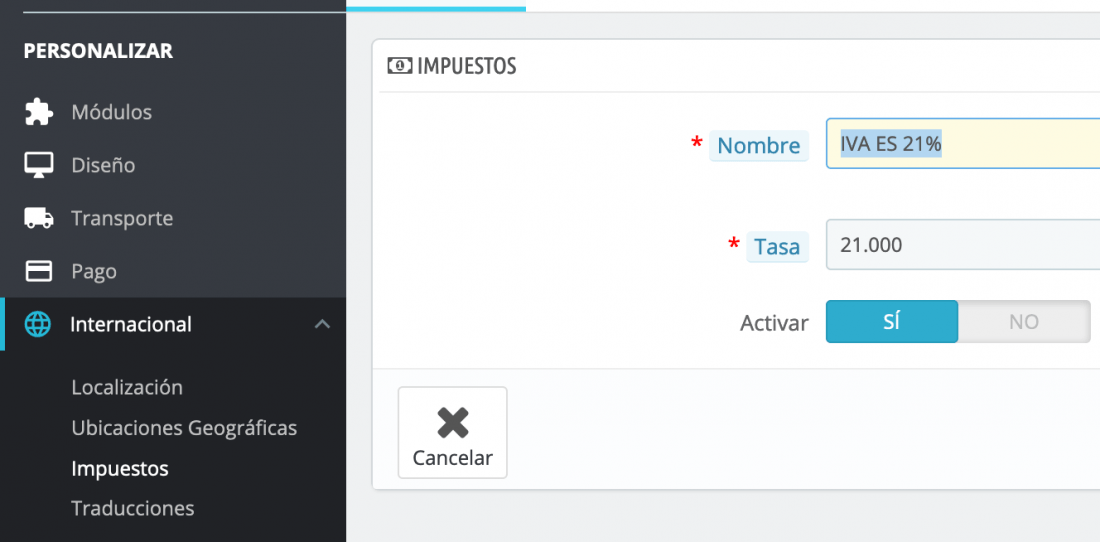Open the Localización submenu item
Image resolution: width=1100 pixels, height=542 pixels.
[127, 387]
